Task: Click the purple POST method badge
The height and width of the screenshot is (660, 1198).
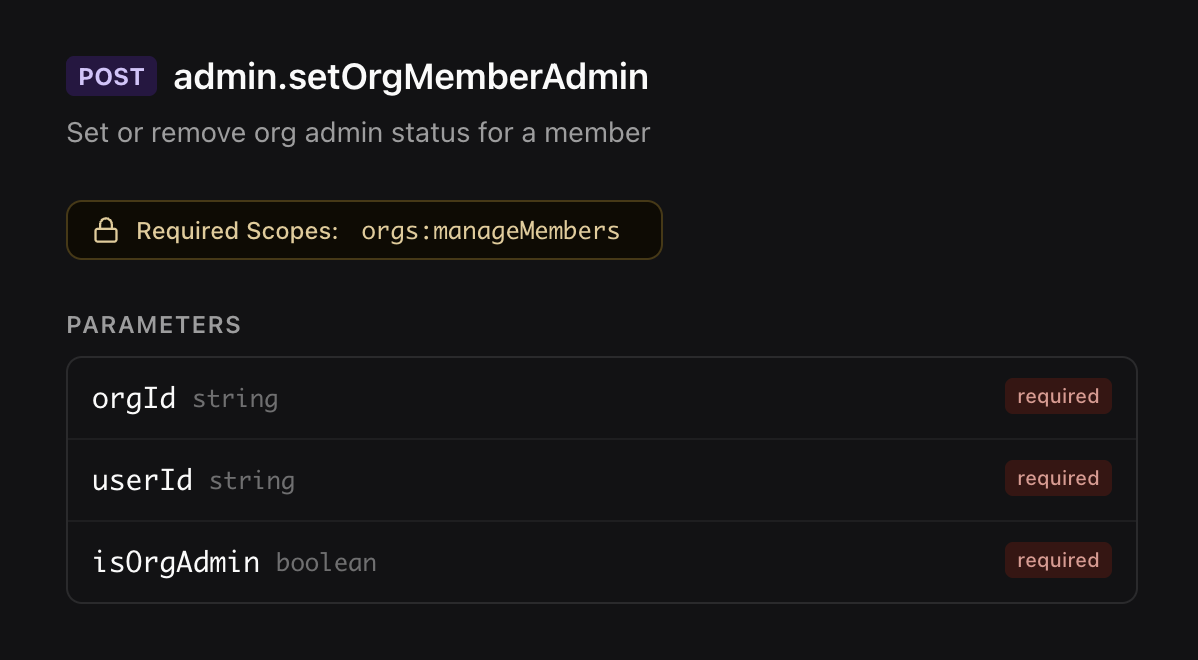Action: tap(111, 77)
